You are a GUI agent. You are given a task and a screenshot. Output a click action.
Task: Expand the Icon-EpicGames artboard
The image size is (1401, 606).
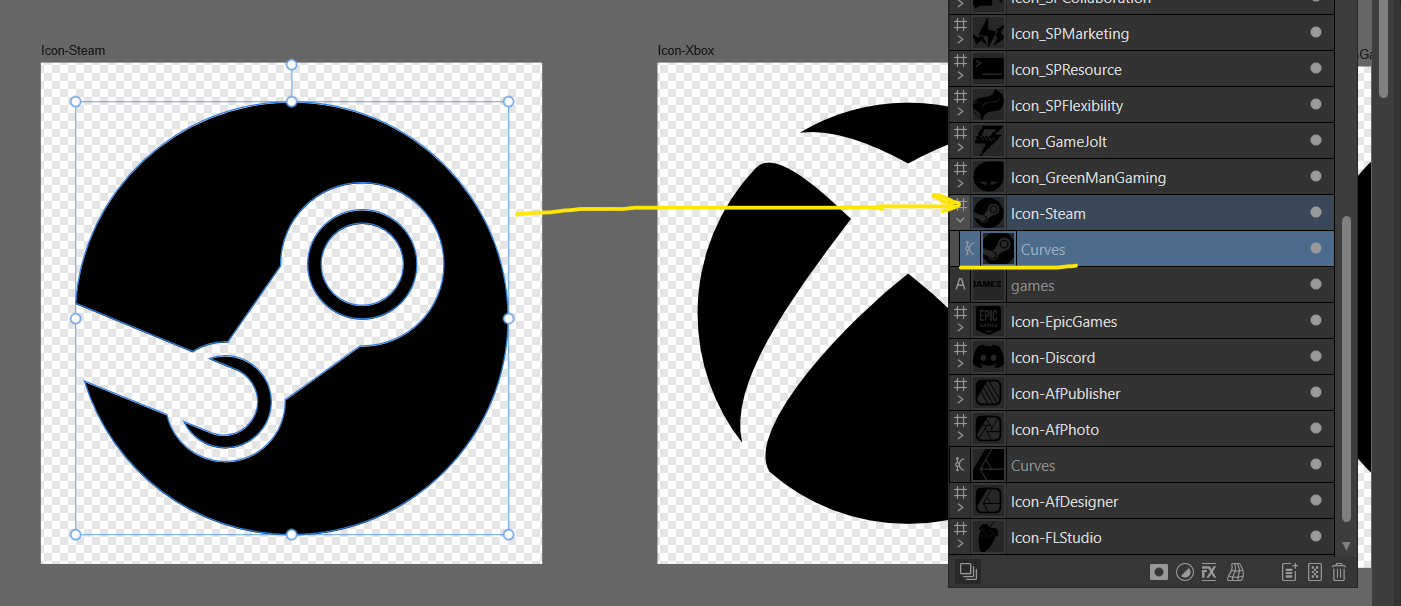960,329
